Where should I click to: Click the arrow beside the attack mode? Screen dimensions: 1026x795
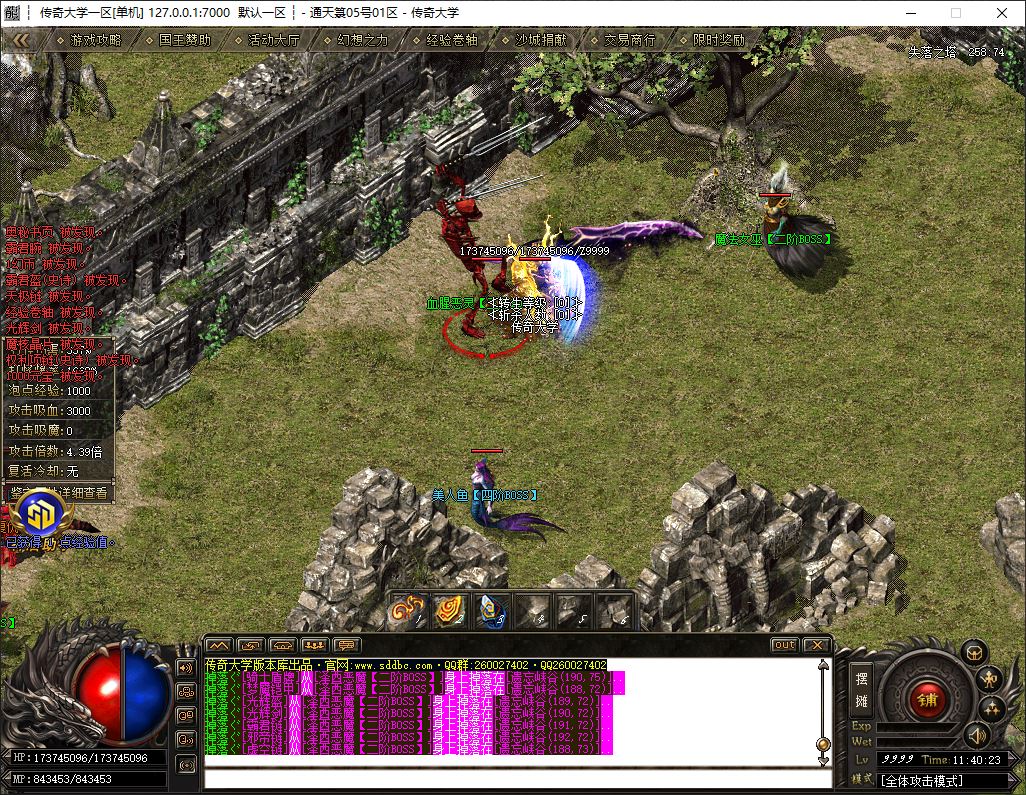tap(1012, 781)
